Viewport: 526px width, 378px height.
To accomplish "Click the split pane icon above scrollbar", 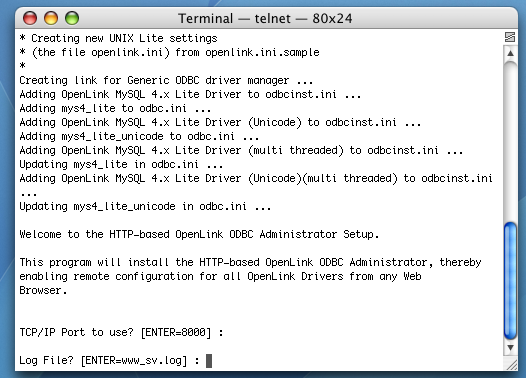I will (510, 37).
